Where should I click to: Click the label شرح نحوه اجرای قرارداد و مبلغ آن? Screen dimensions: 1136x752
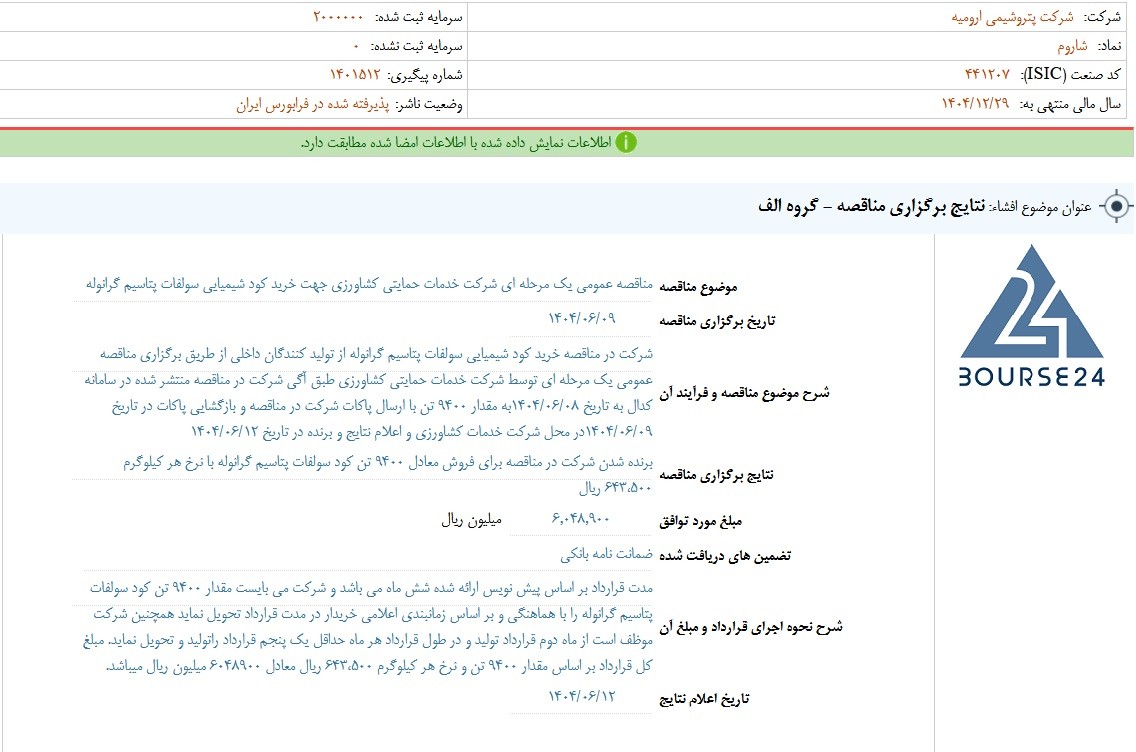(x=751, y=627)
